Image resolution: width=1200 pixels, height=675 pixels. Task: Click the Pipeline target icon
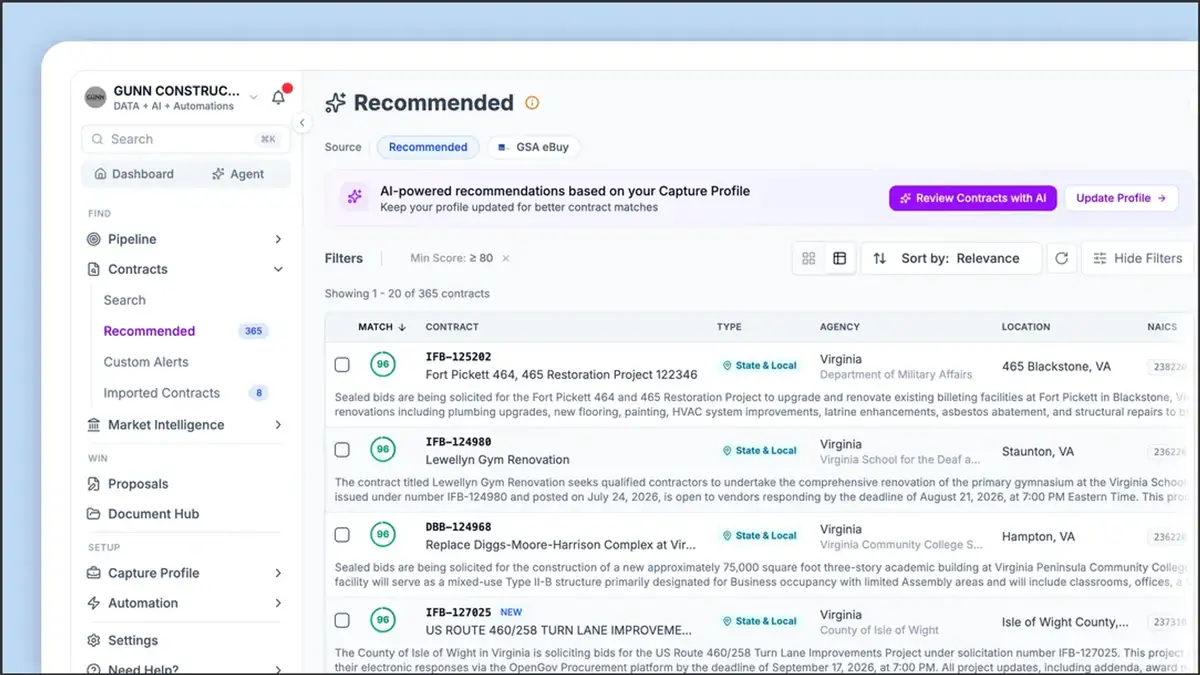tap(94, 239)
